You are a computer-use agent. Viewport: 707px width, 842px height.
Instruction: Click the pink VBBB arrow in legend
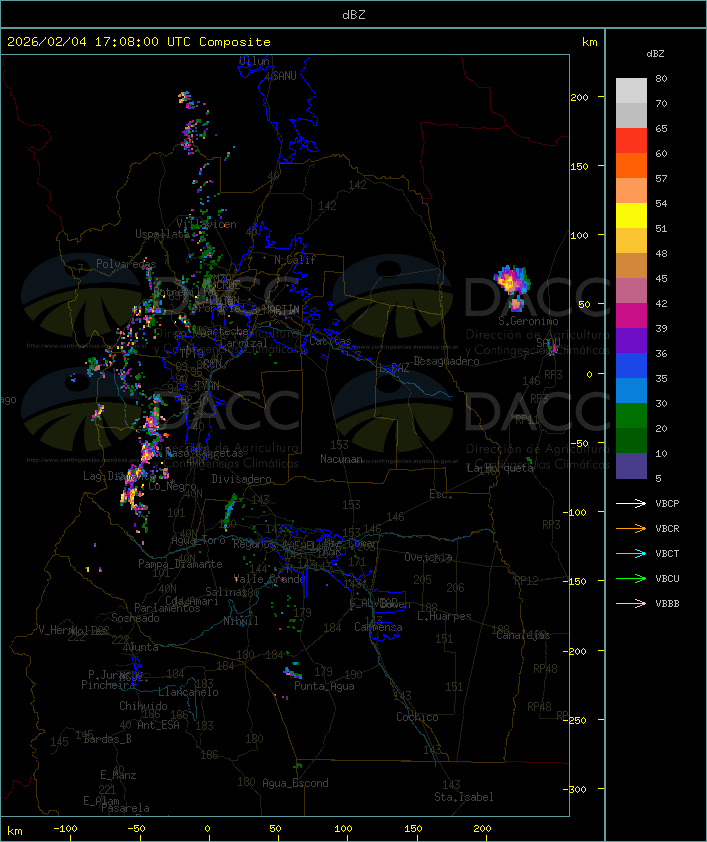point(631,604)
